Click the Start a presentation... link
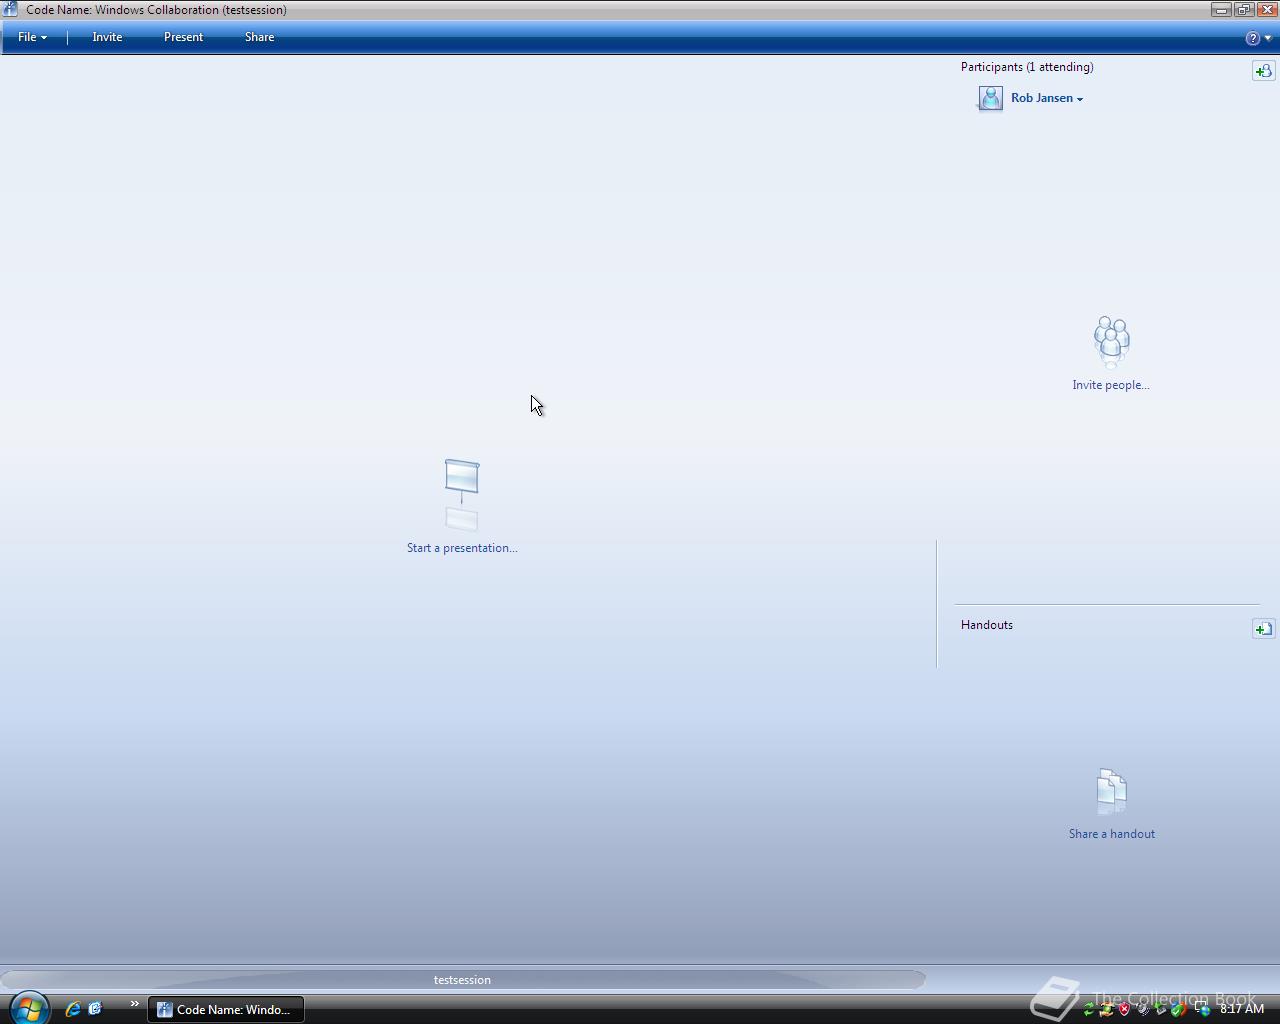This screenshot has height=1024, width=1280. pyautogui.click(x=462, y=548)
